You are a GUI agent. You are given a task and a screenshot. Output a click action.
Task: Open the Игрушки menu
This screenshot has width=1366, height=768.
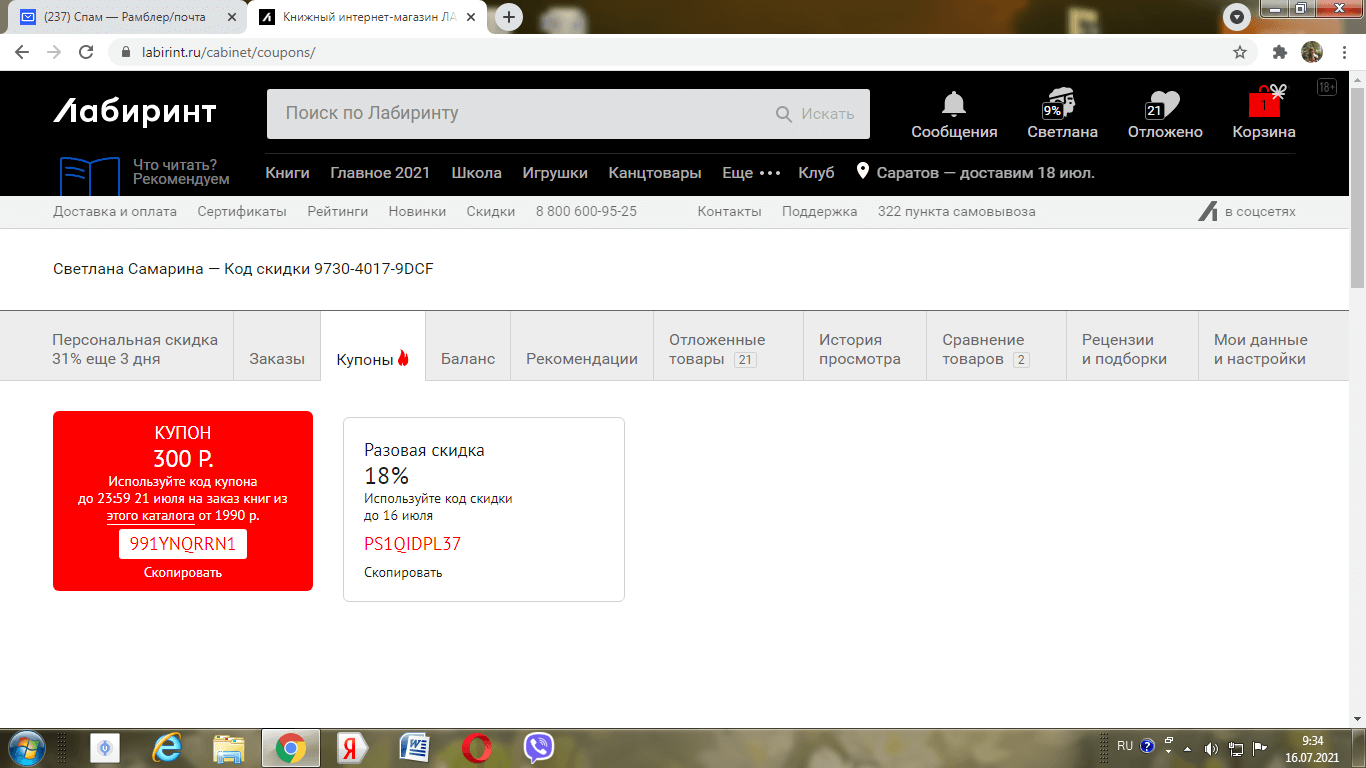click(x=555, y=172)
